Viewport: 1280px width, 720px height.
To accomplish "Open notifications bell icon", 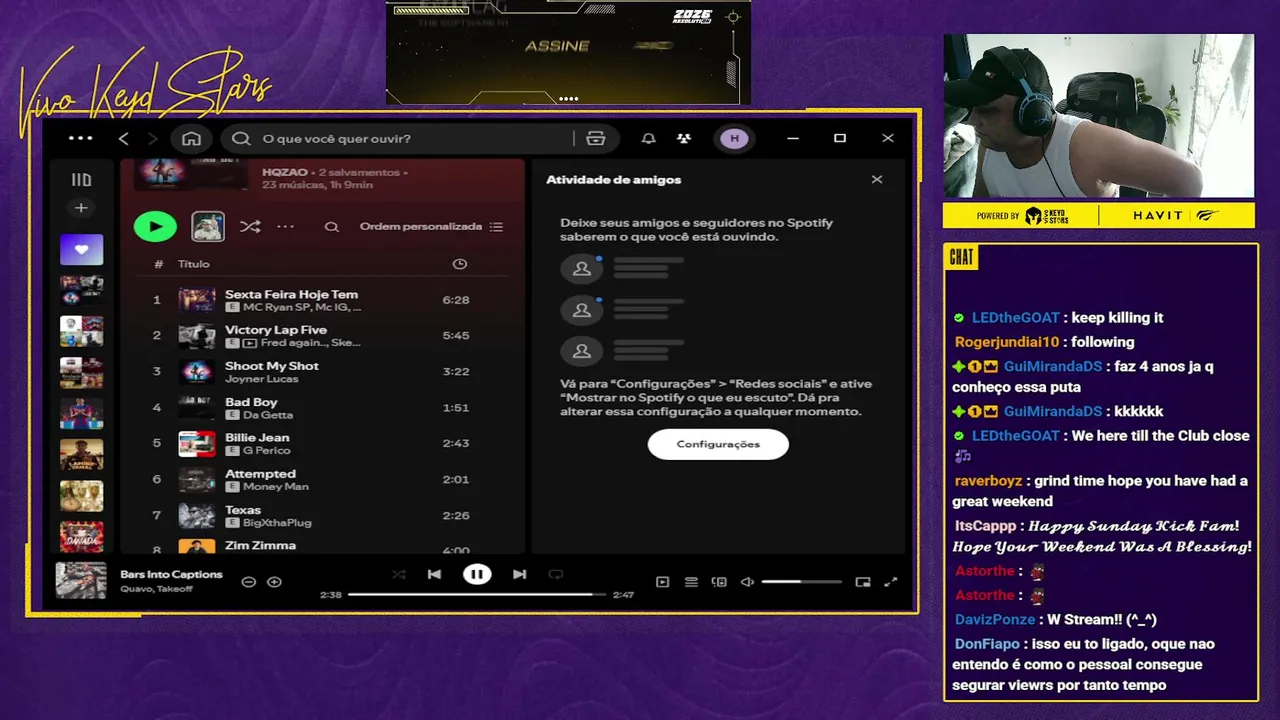I will [x=648, y=138].
